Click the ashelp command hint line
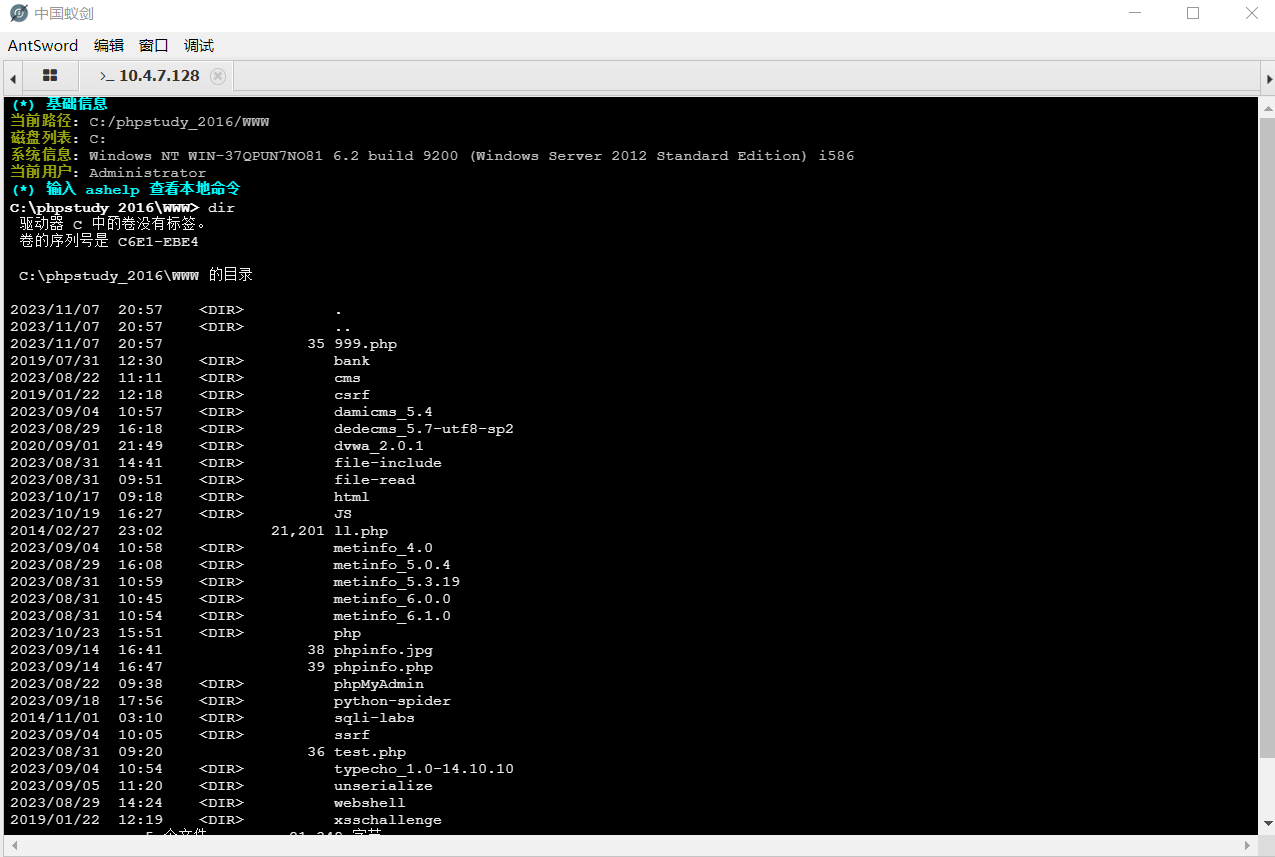Image resolution: width=1275 pixels, height=857 pixels. [x=125, y=190]
